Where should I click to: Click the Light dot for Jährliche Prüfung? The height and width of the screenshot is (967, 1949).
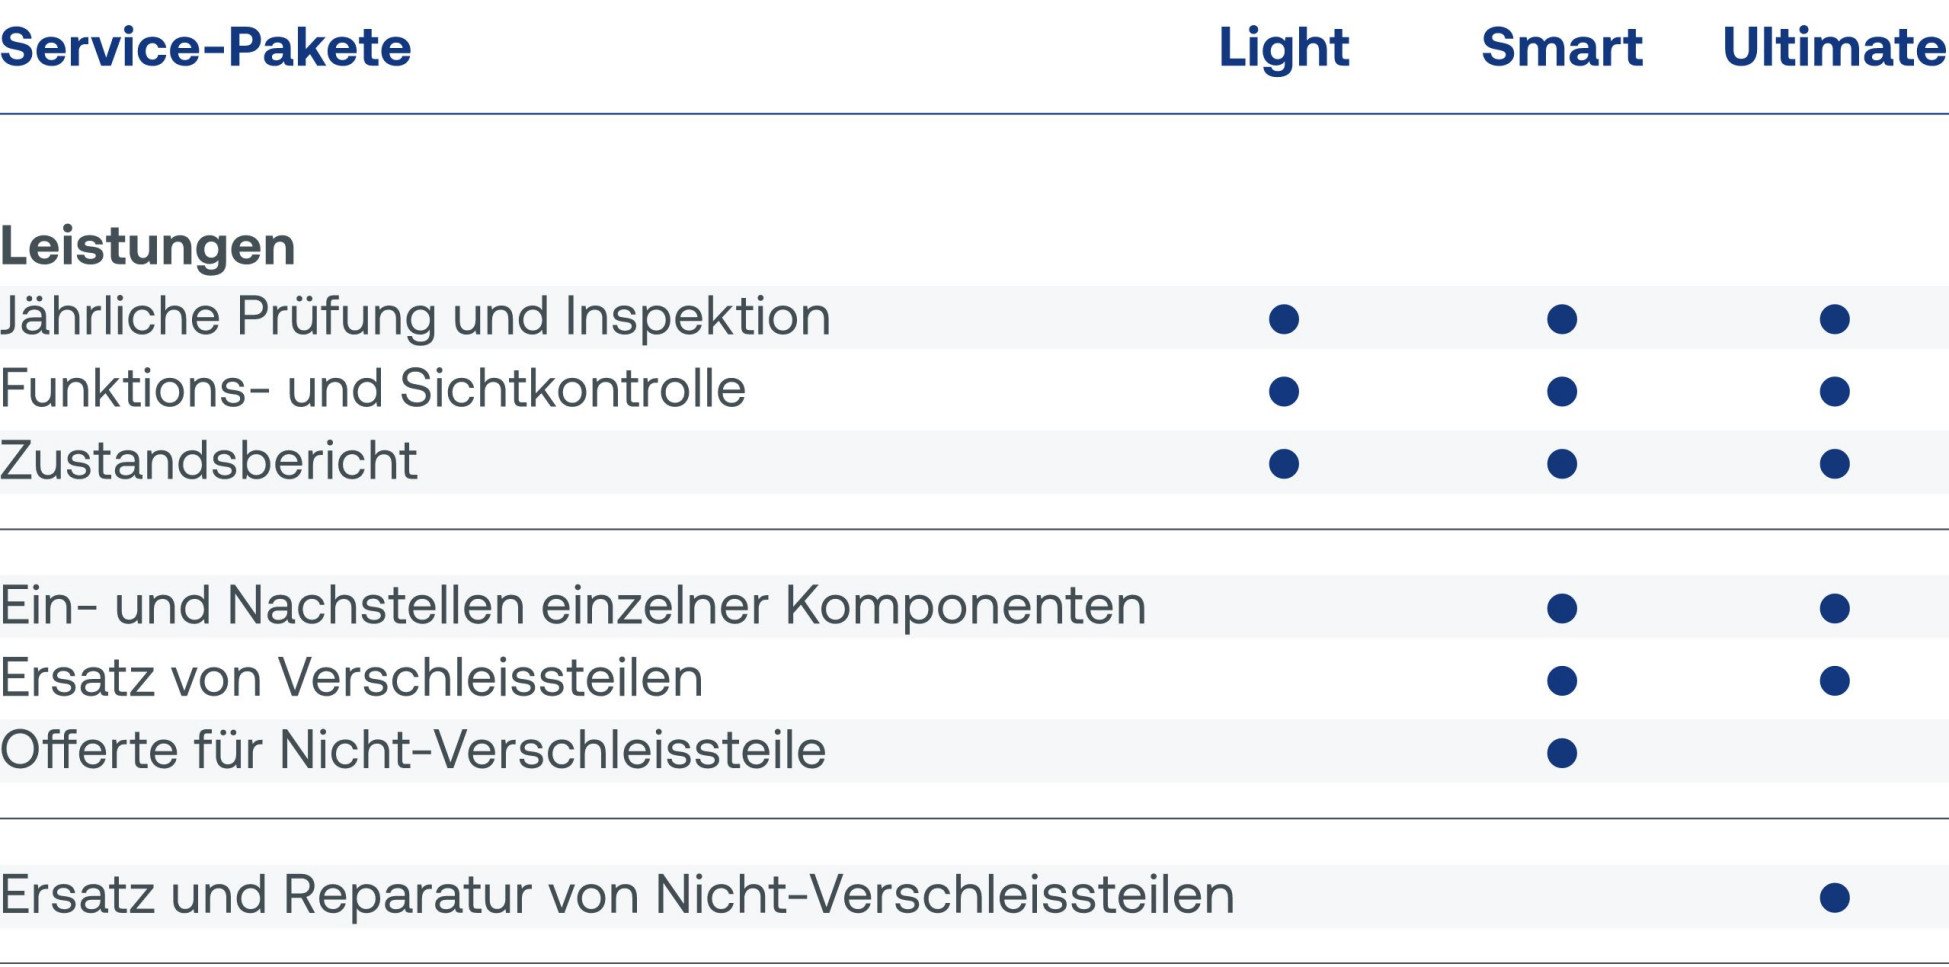click(x=1284, y=319)
